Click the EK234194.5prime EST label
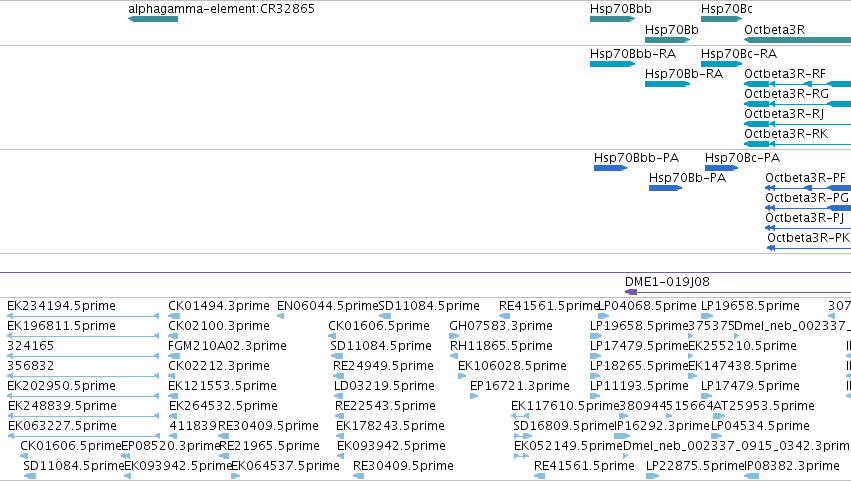The width and height of the screenshot is (851, 481). (61, 306)
